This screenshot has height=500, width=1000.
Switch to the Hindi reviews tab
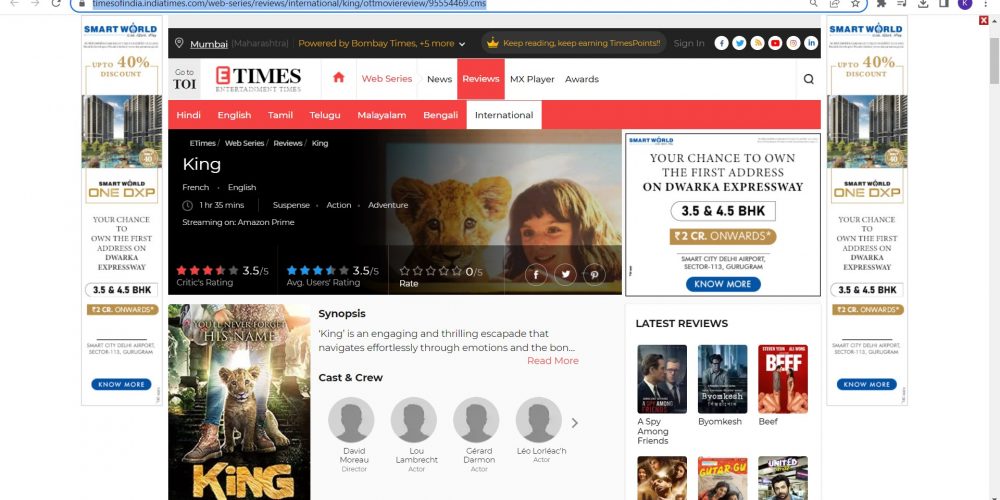189,115
